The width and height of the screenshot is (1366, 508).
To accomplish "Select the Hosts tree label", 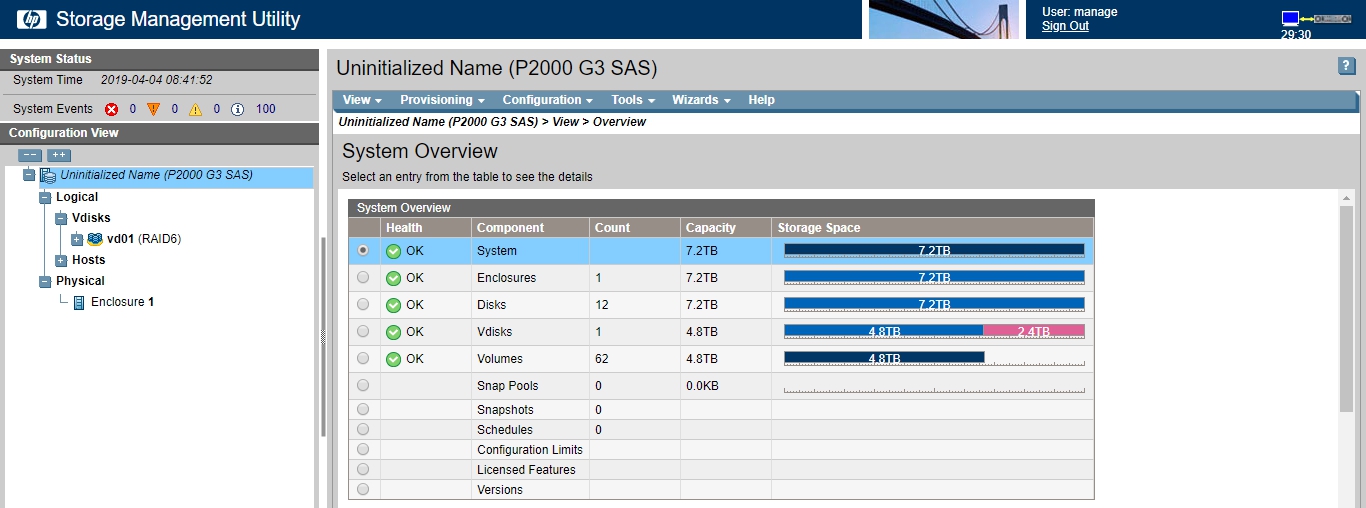I will (88, 260).
